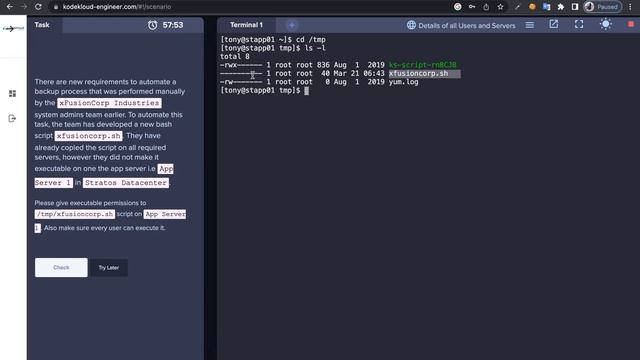
Task: Click the KodeKloud logo in the sidebar
Action: (13, 29)
